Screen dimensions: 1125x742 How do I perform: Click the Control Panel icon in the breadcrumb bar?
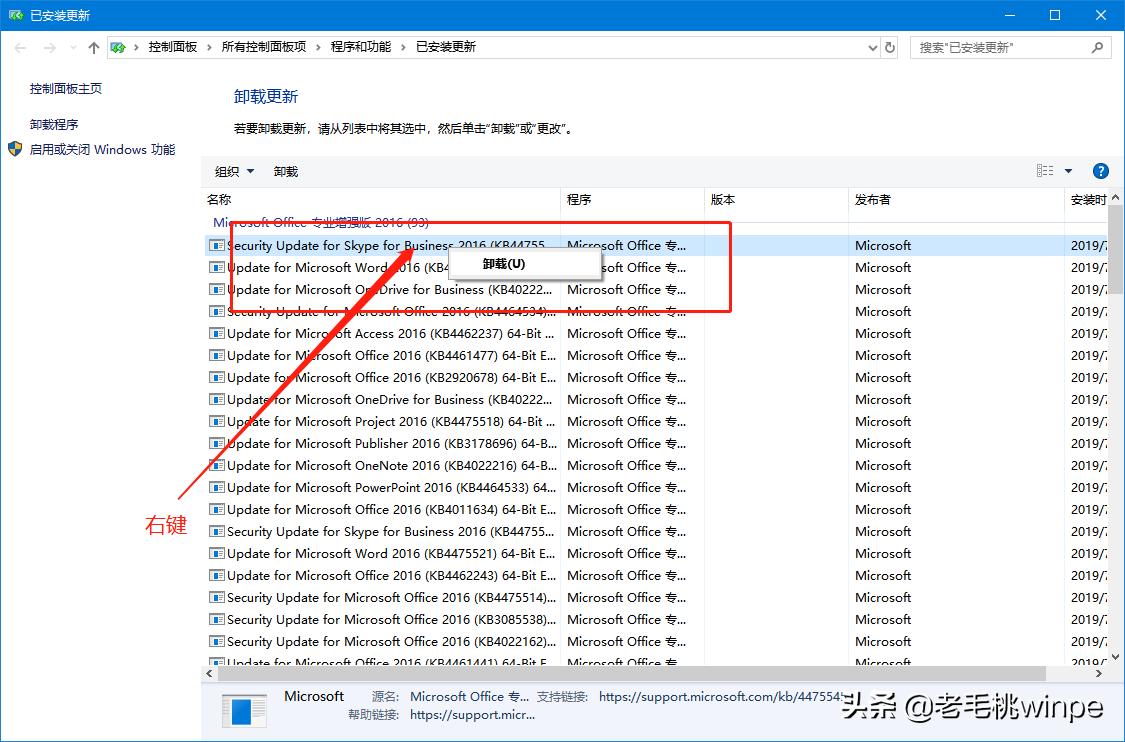tap(118, 46)
